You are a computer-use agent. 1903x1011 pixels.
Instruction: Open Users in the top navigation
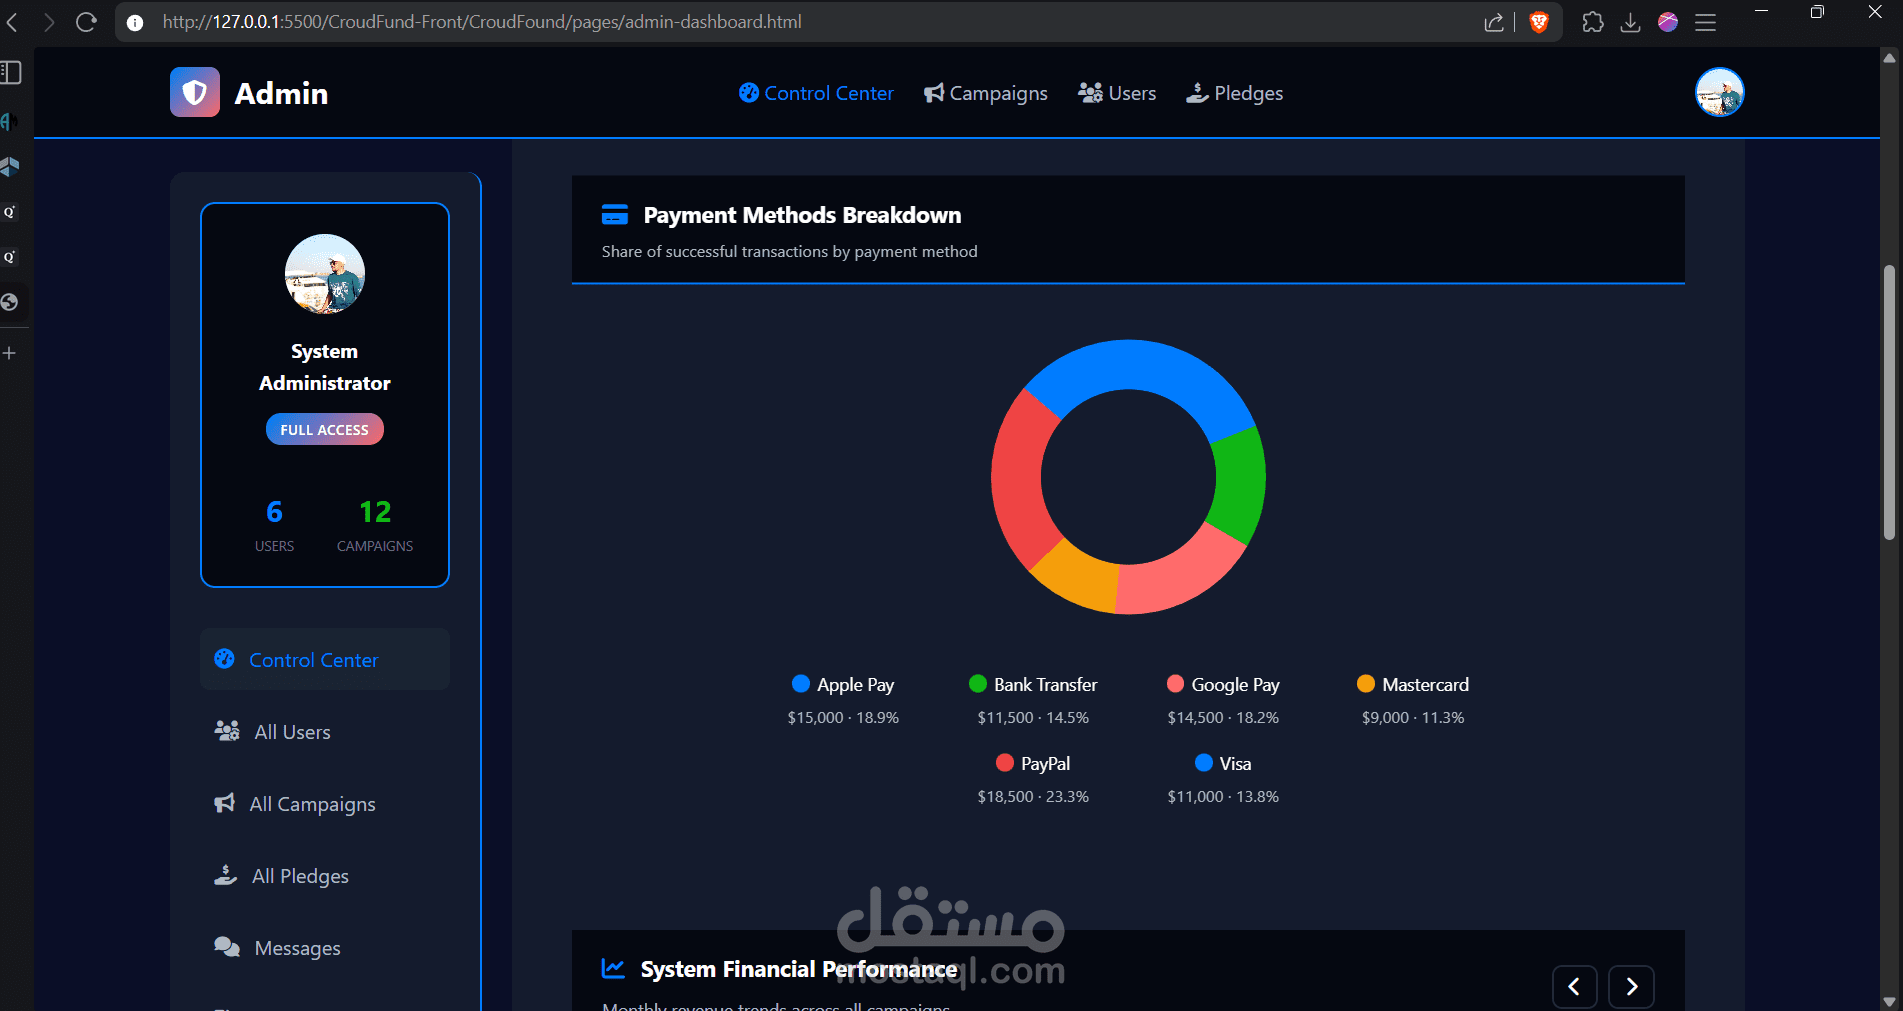pos(1117,93)
